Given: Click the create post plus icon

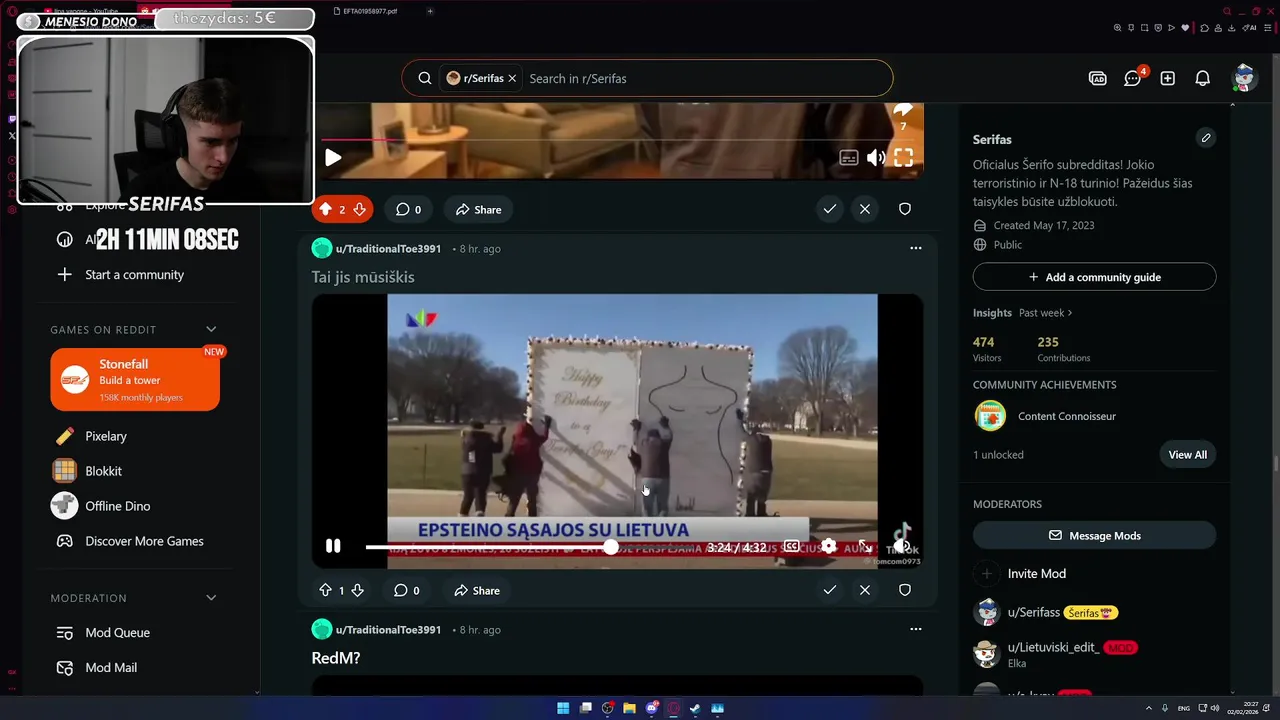Looking at the screenshot, I should pyautogui.click(x=1168, y=78).
